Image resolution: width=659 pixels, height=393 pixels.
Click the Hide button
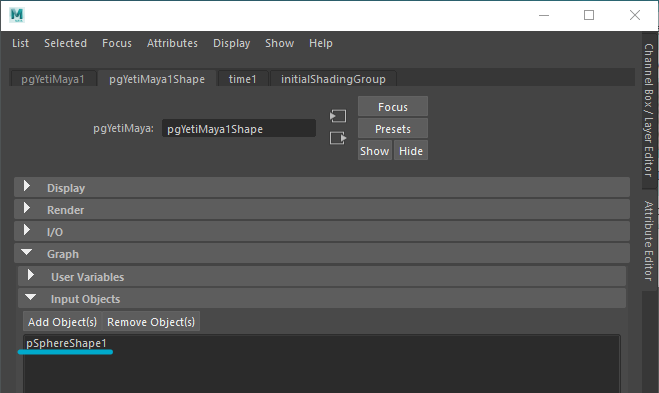tap(411, 150)
